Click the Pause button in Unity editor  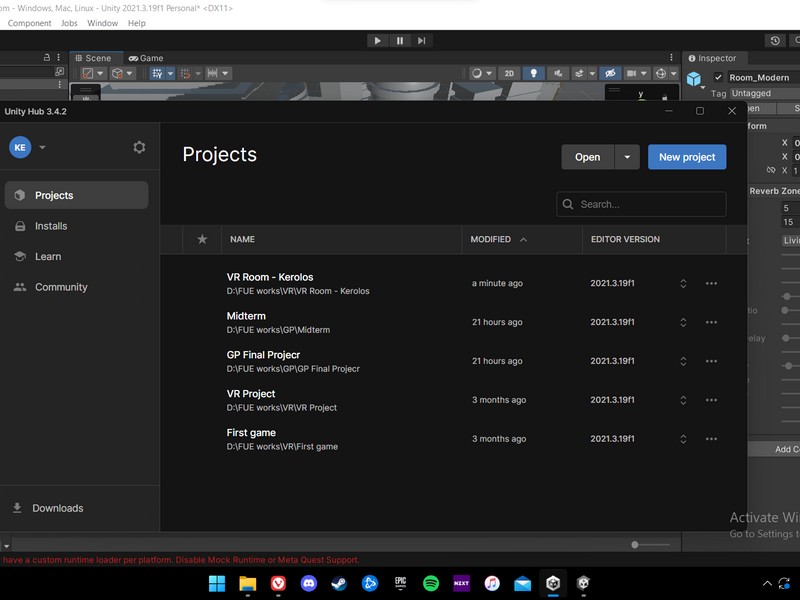(400, 41)
